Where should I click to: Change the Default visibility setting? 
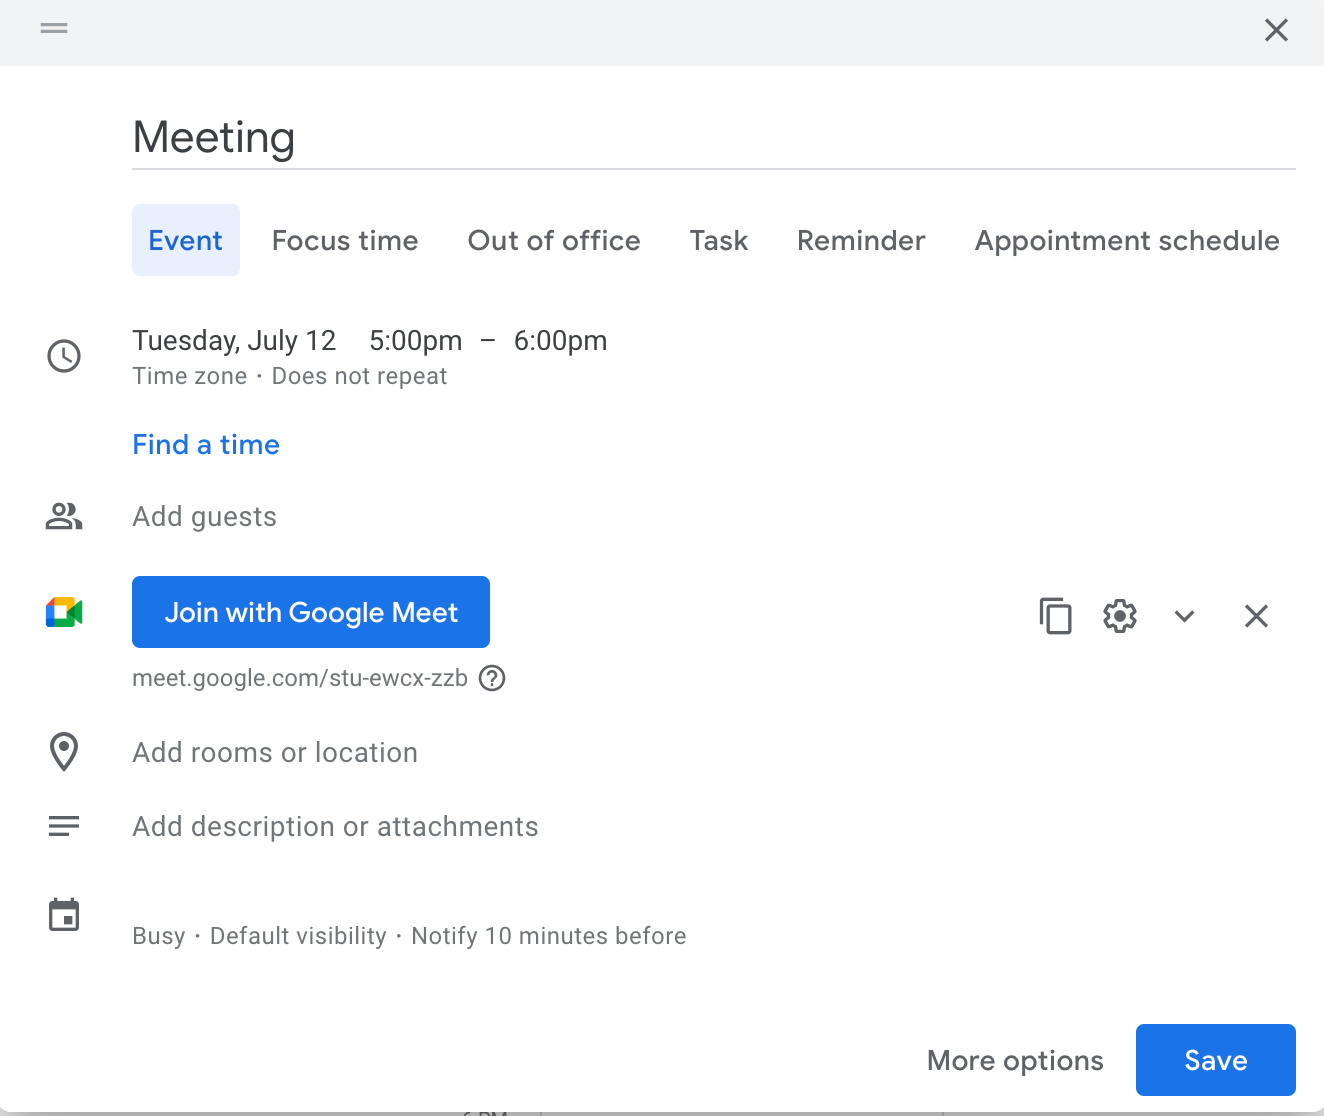(x=298, y=936)
